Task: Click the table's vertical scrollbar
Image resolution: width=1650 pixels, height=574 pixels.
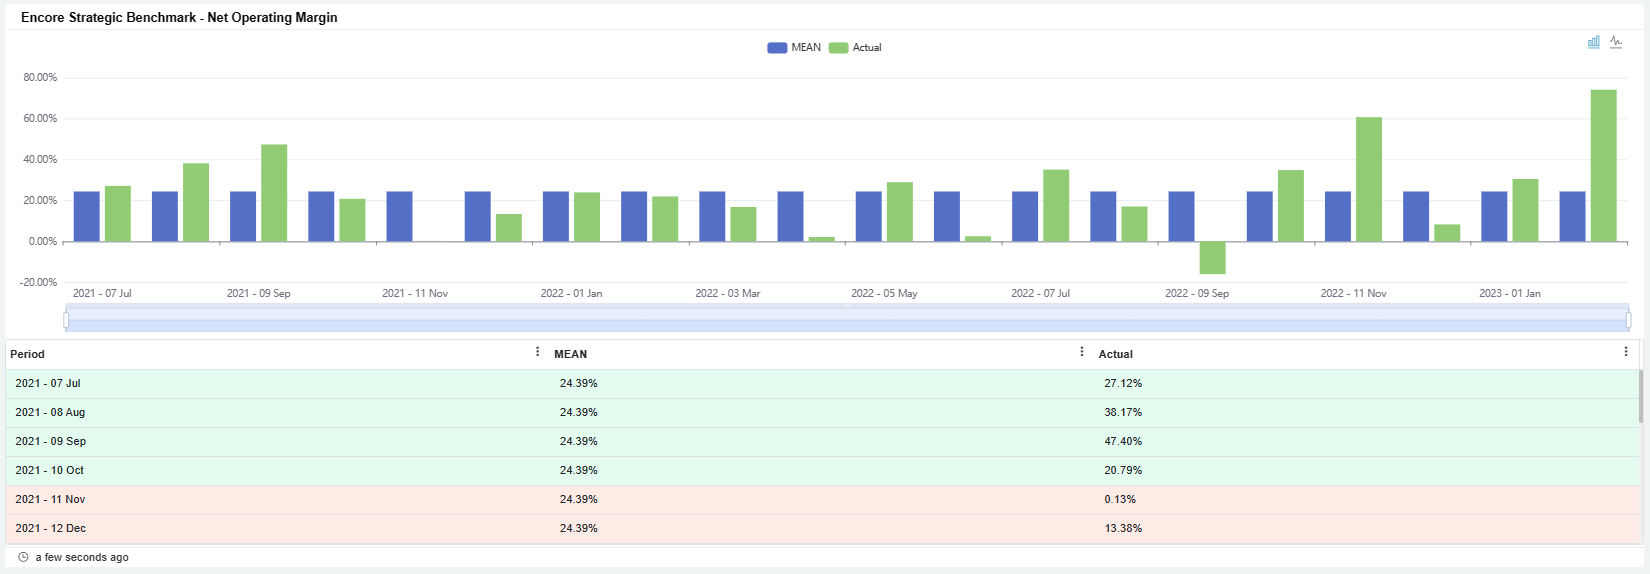Action: click(x=1640, y=397)
